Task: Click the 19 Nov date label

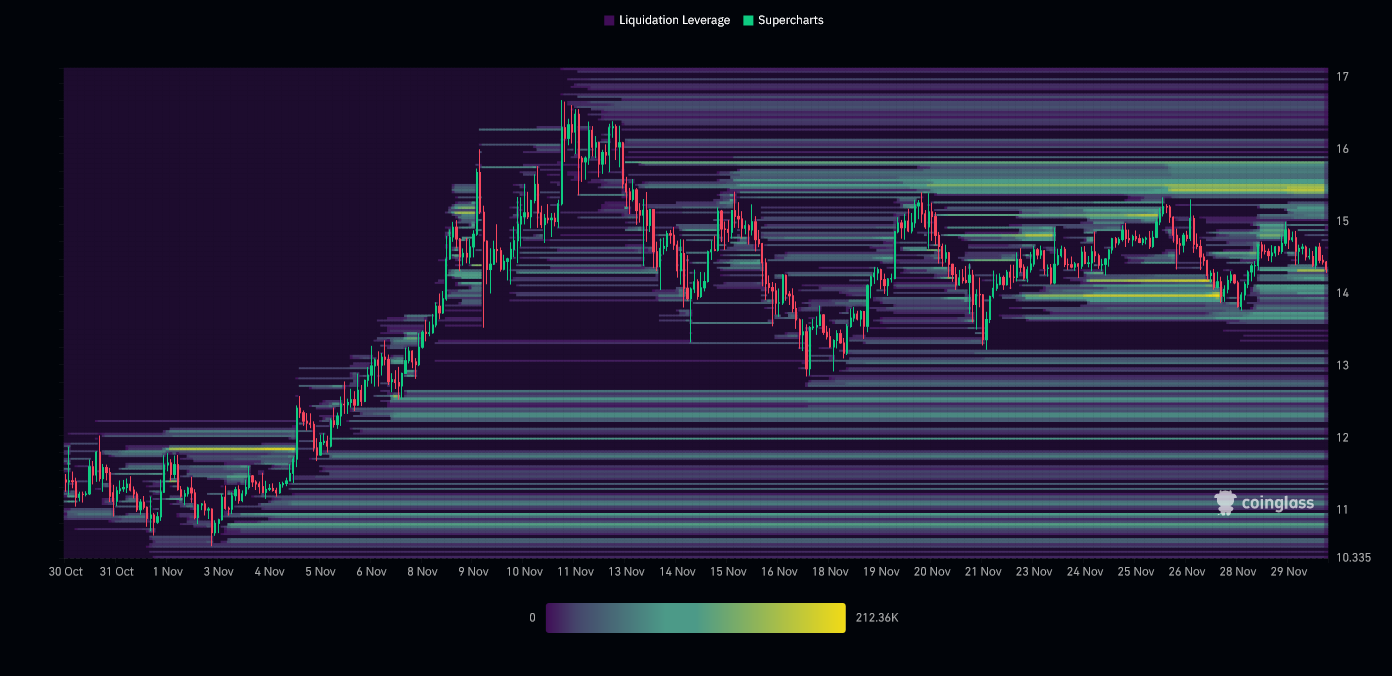Action: click(x=881, y=572)
